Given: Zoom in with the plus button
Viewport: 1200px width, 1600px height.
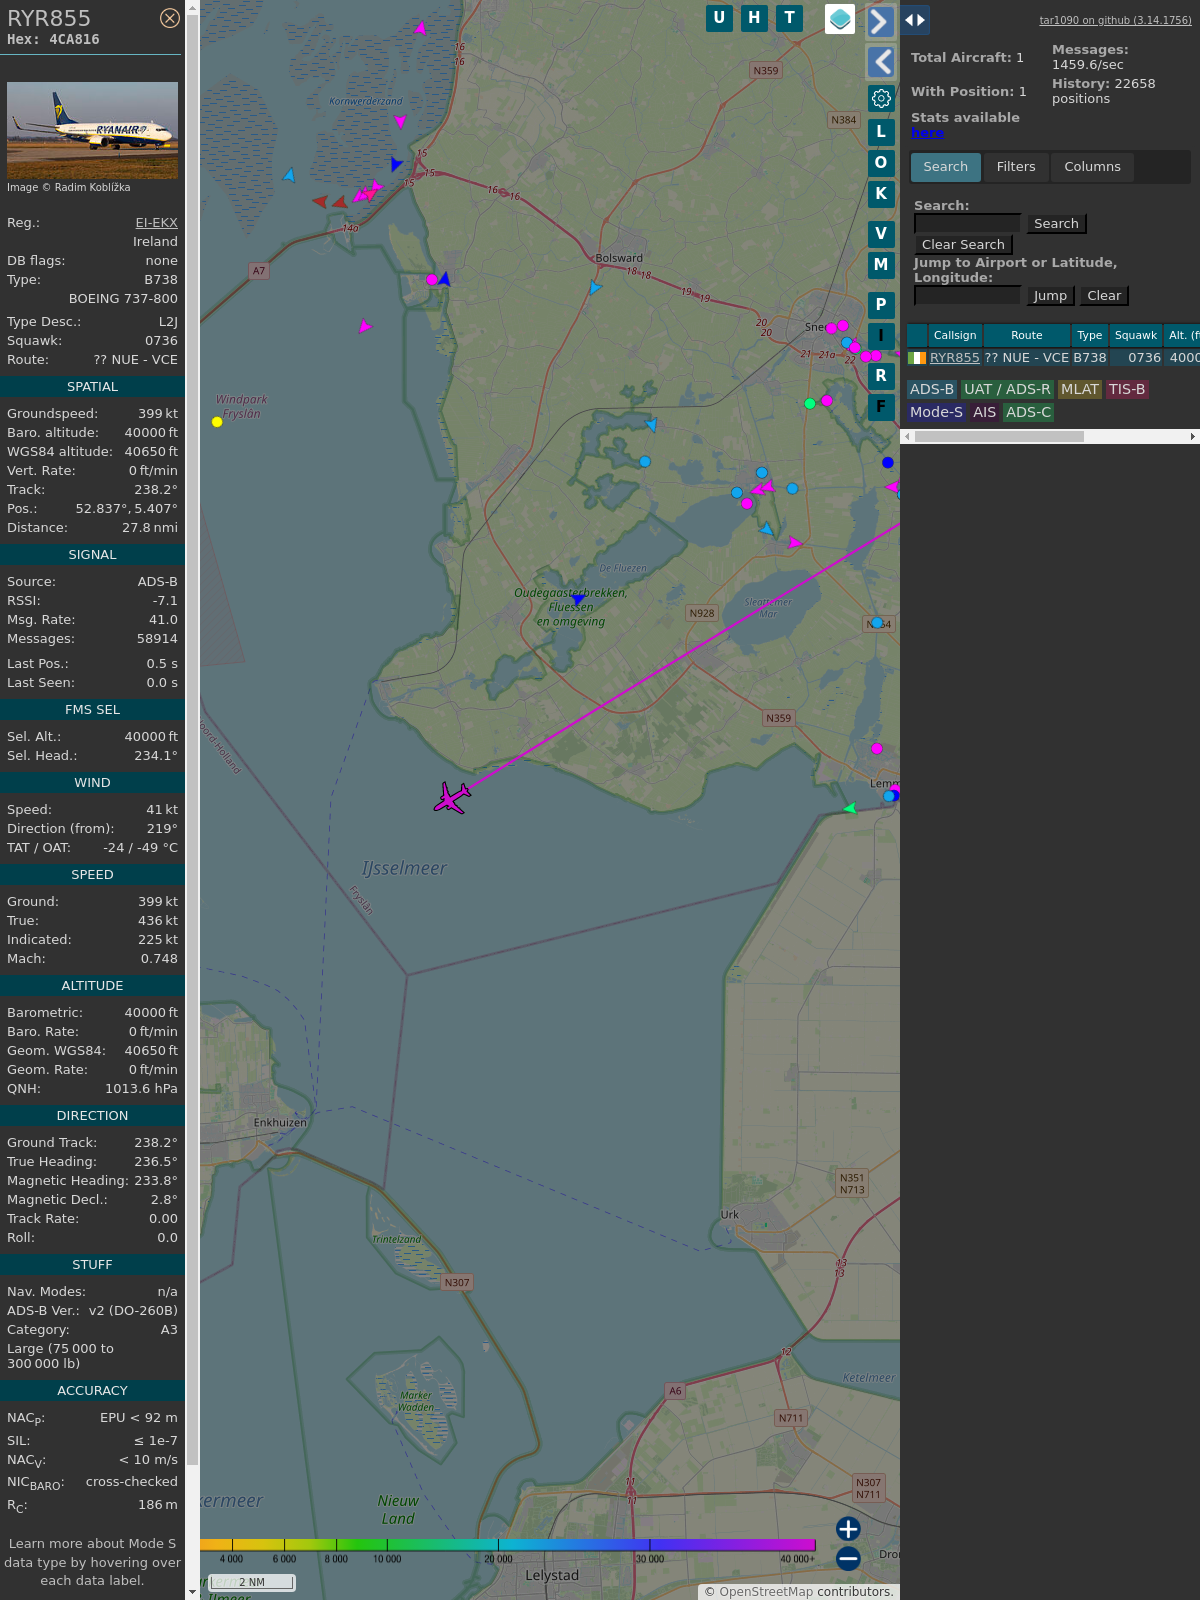Looking at the screenshot, I should click(848, 1529).
